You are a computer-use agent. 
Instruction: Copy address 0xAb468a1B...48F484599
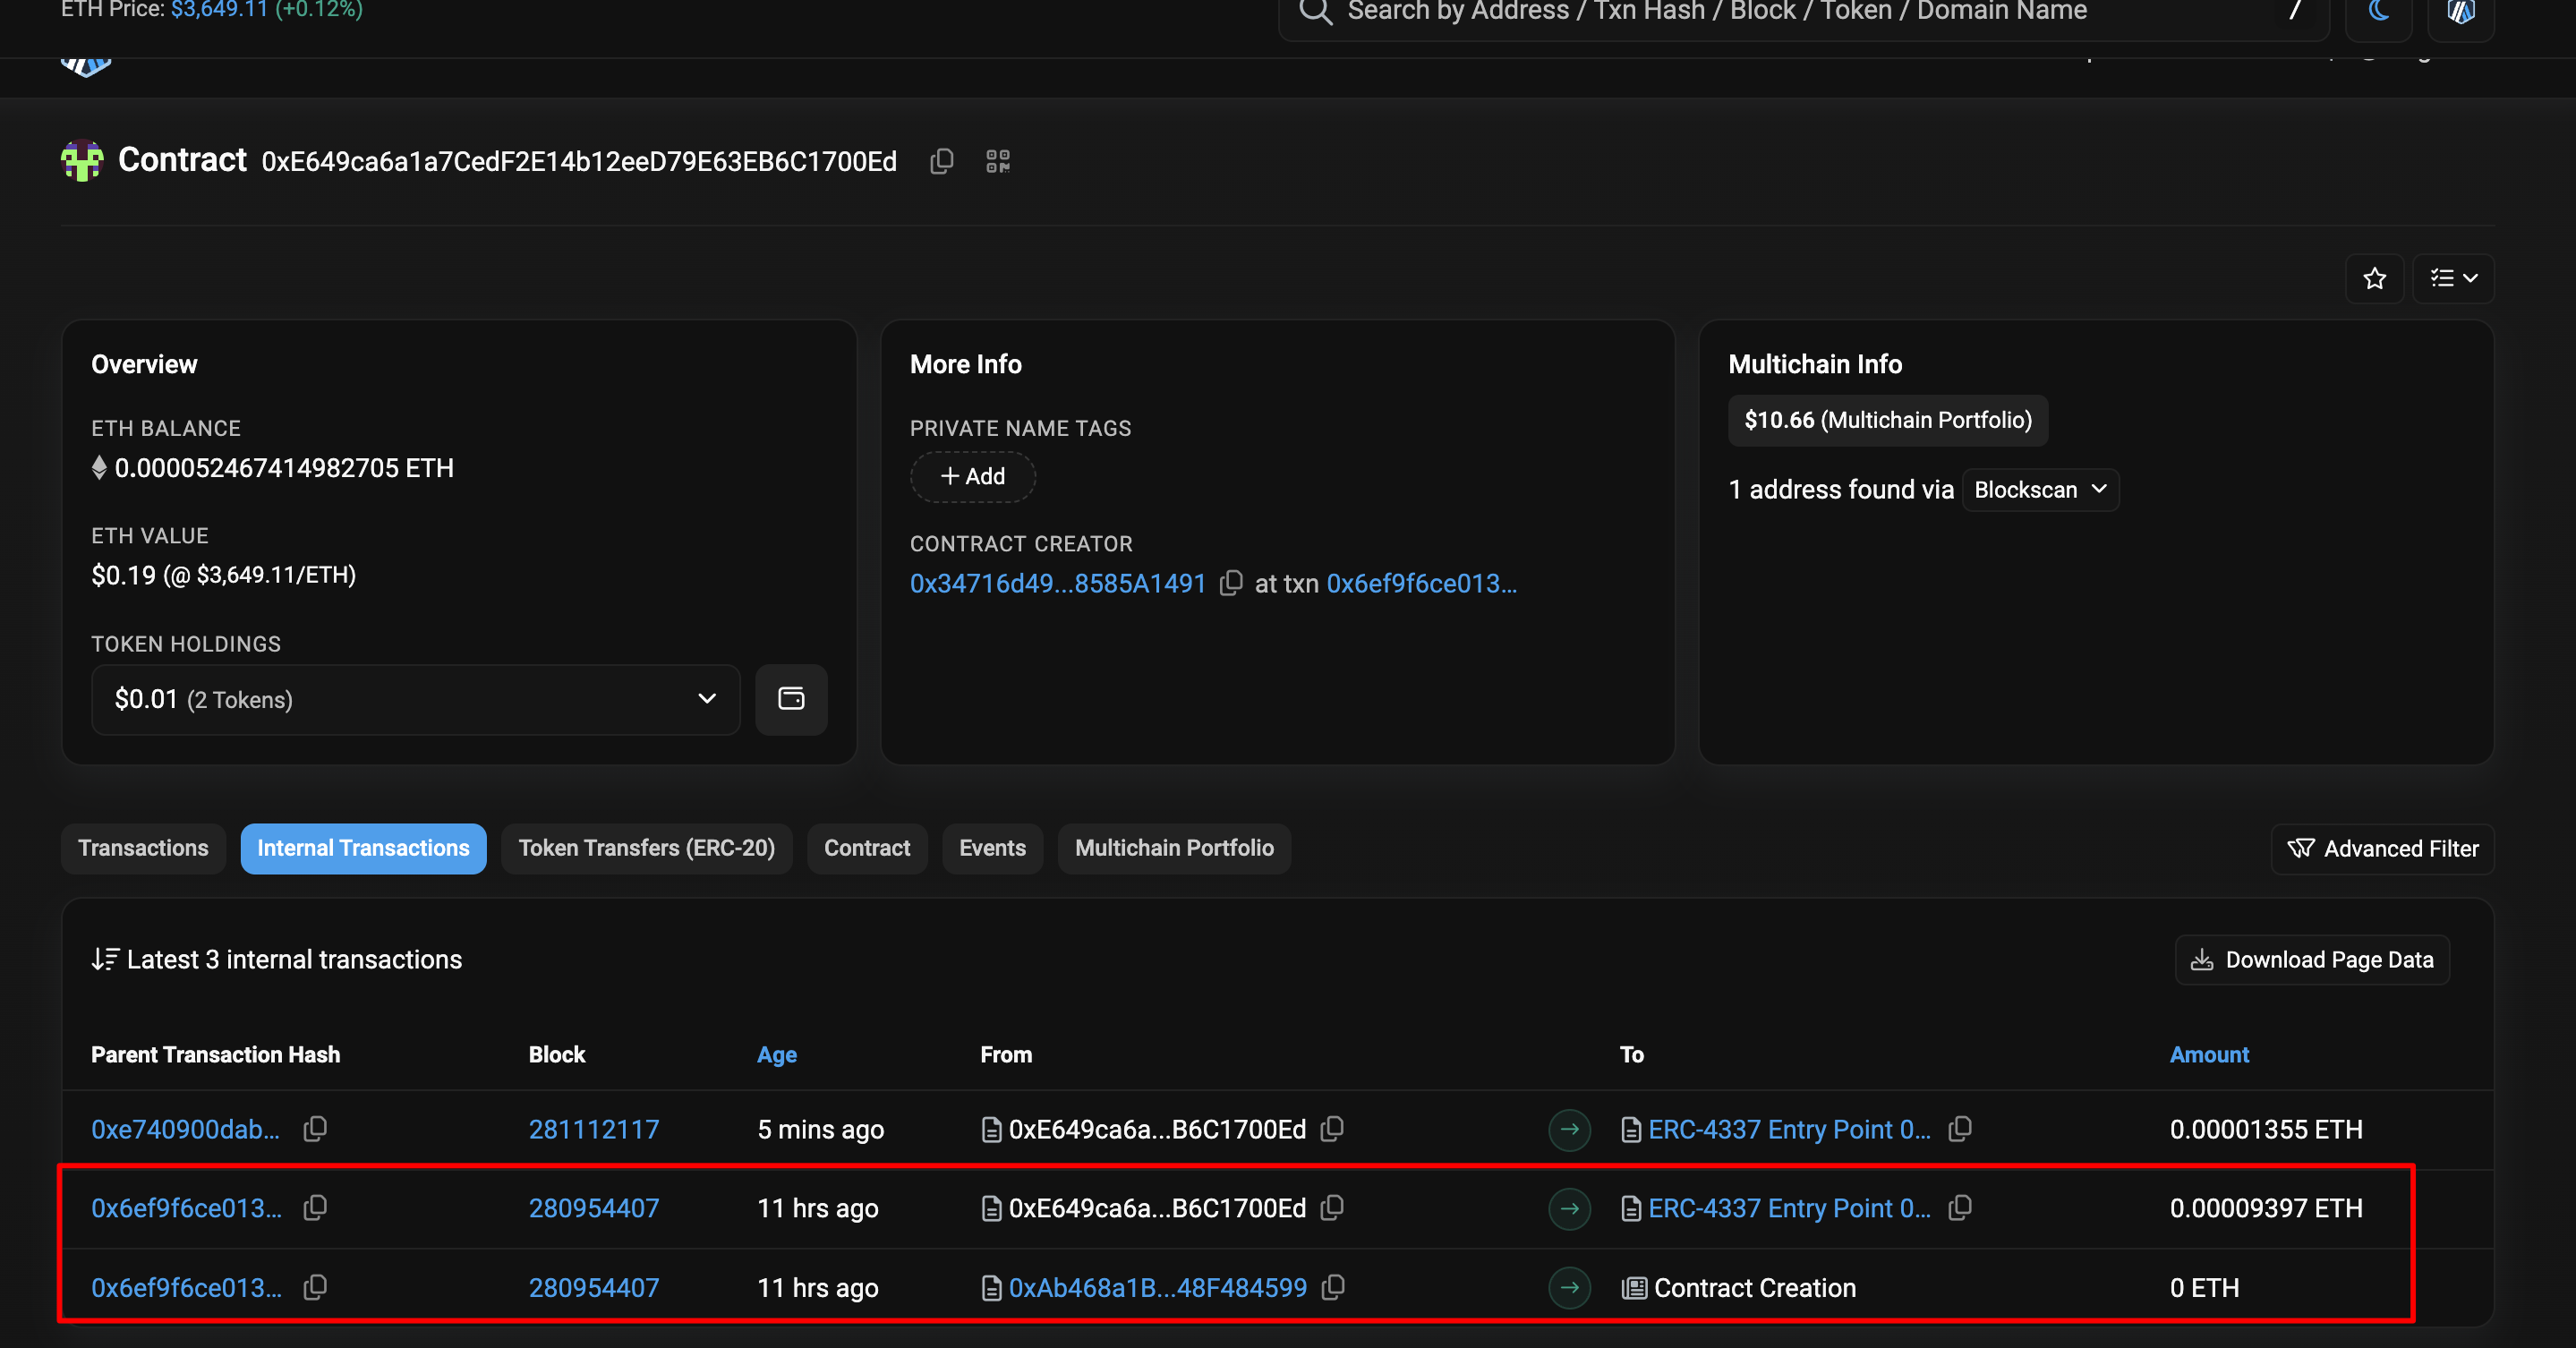1332,1287
